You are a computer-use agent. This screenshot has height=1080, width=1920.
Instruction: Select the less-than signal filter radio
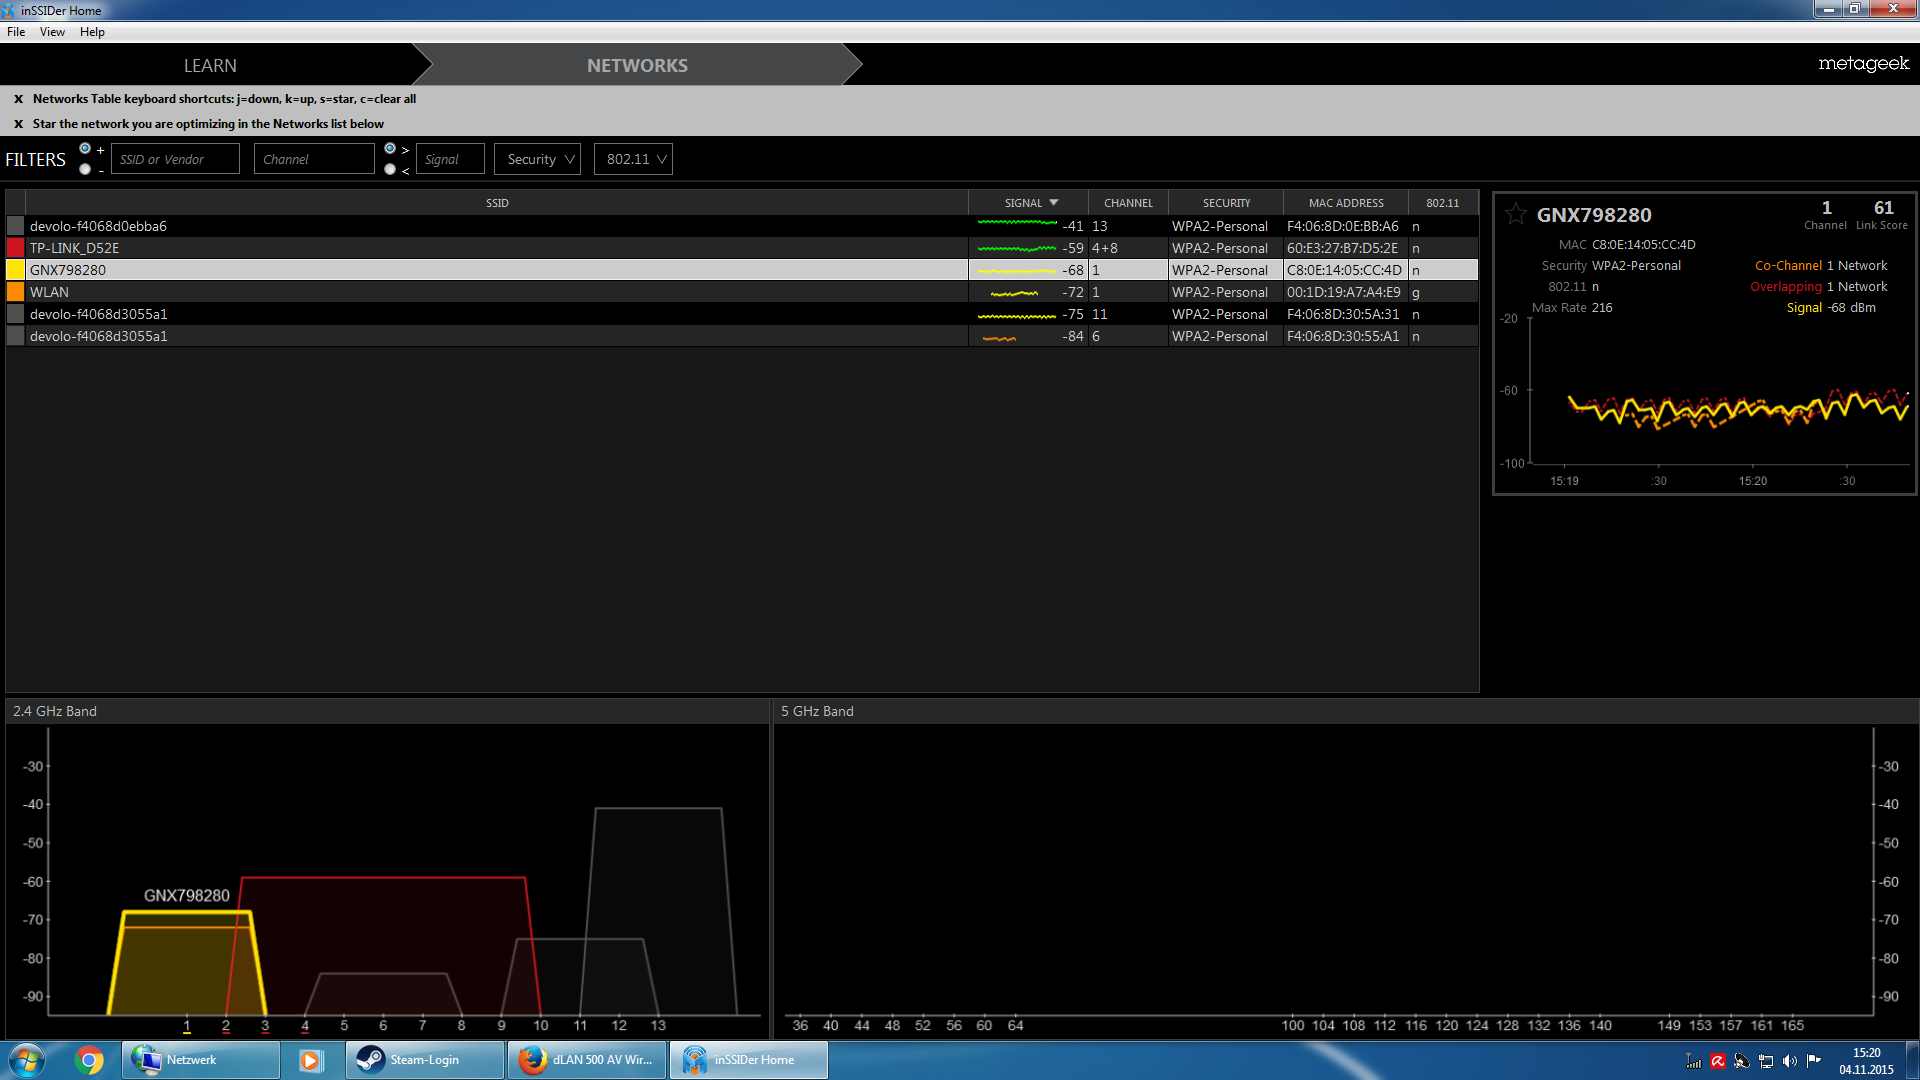(390, 169)
